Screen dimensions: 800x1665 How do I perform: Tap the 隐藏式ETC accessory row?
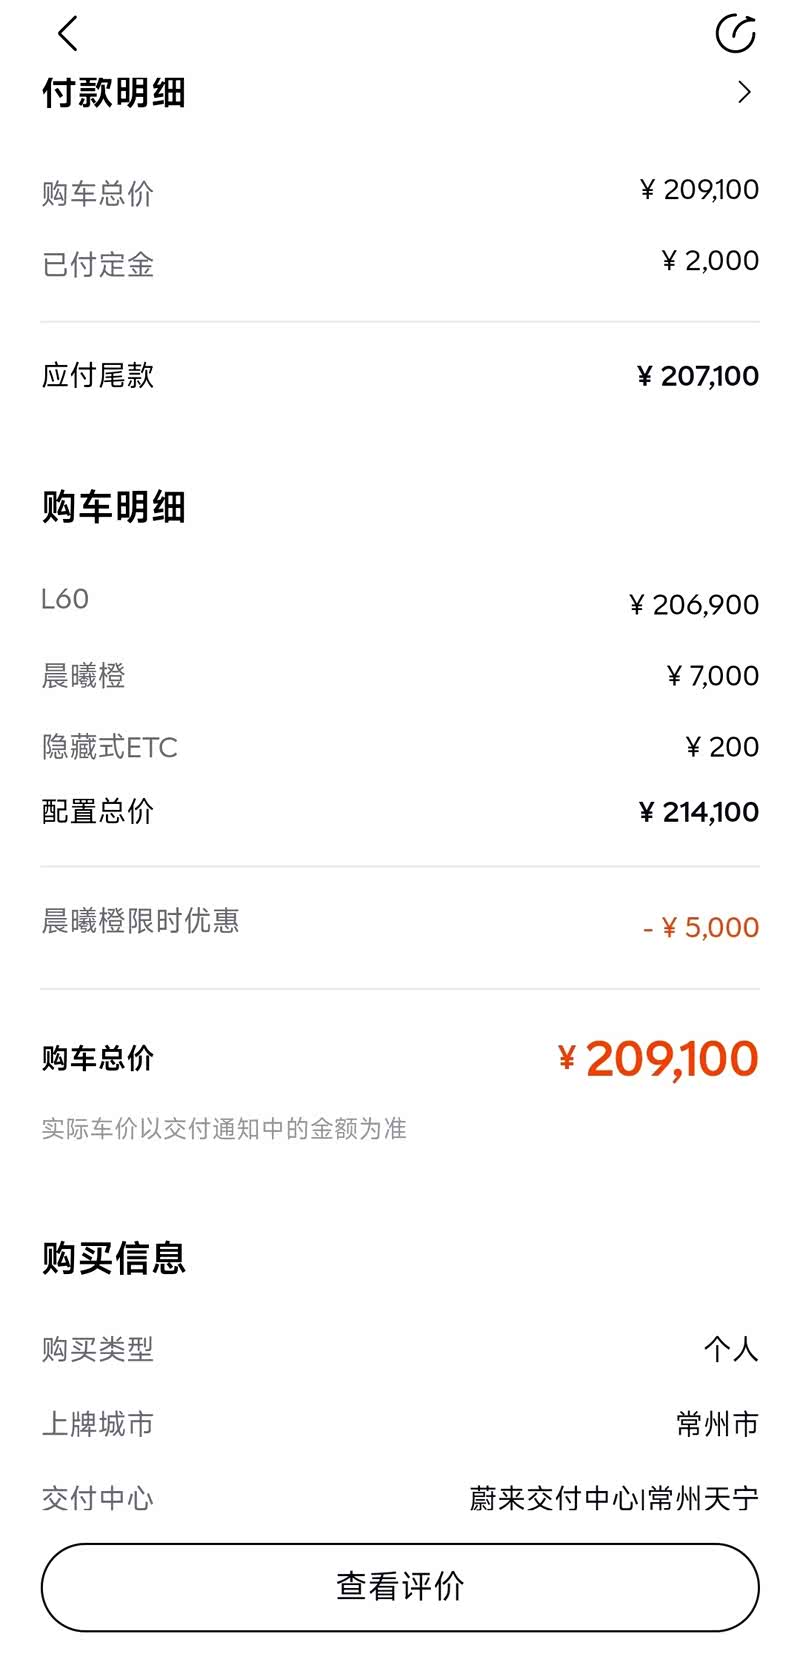[110, 747]
